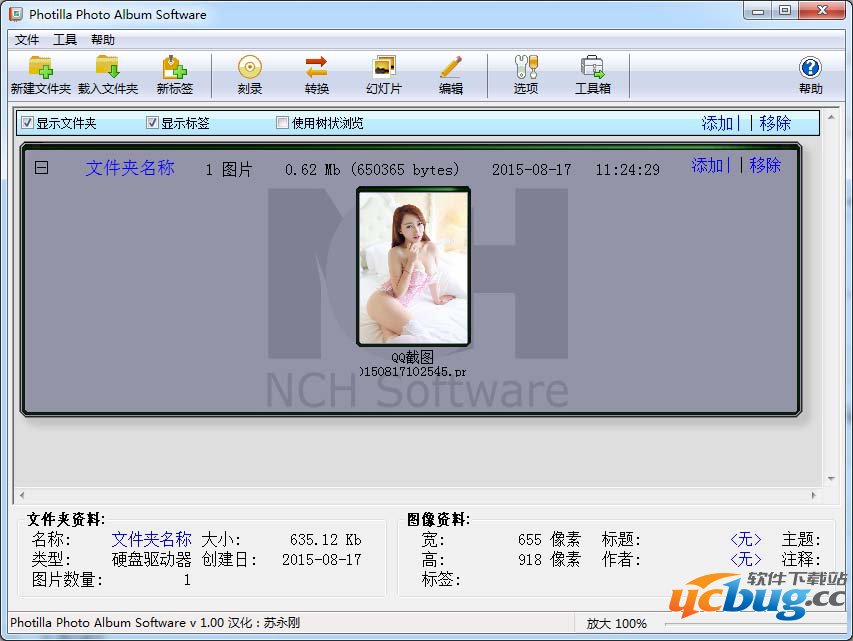
Task: Enable the 使用树状浏览 checkbox
Action: (283, 123)
